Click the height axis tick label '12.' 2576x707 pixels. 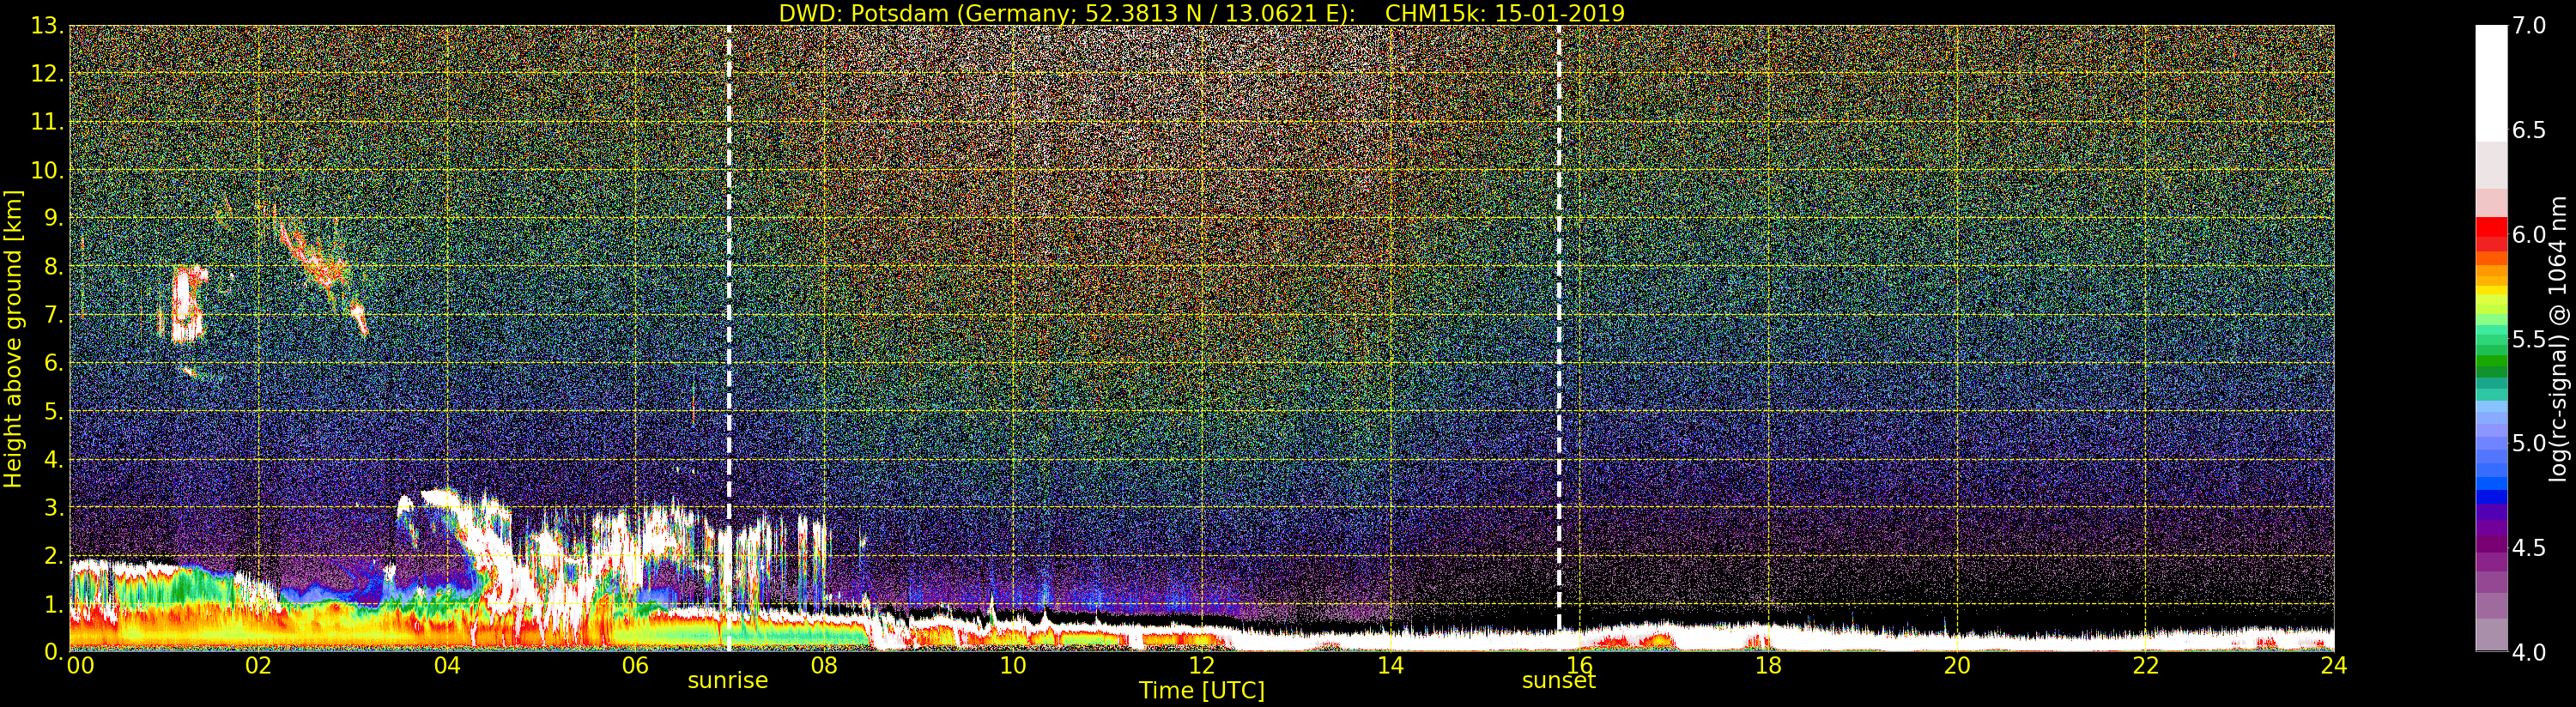(x=47, y=74)
